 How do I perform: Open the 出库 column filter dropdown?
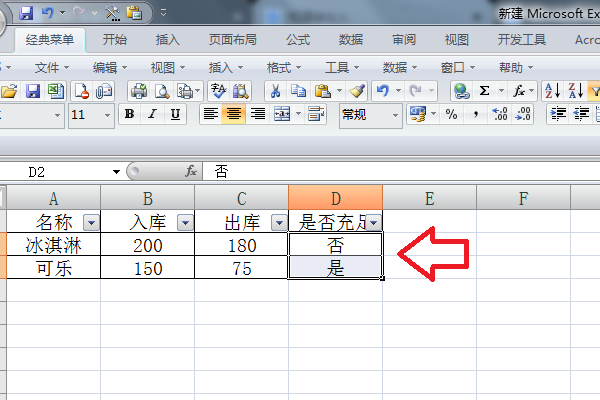click(279, 222)
